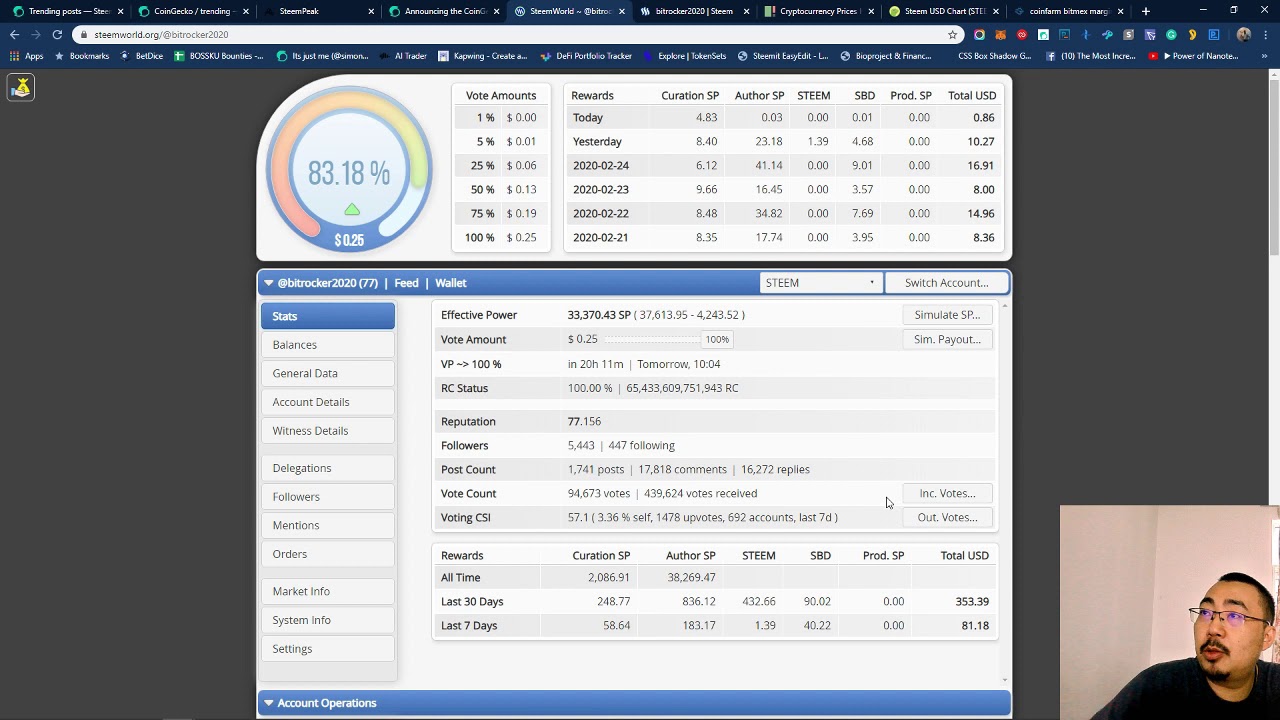The height and width of the screenshot is (720, 1280).
Task: Click the Steem Keychain icon at page corner
Action: tap(21, 88)
